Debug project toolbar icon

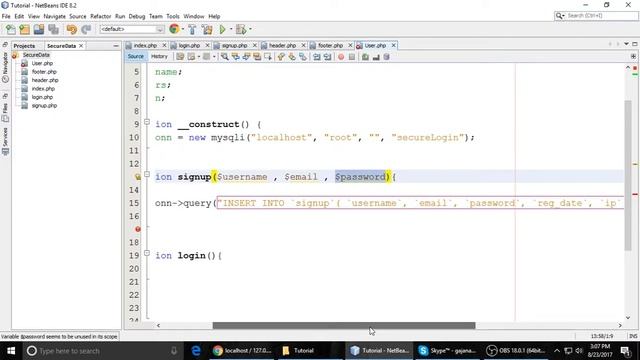(x=241, y=29)
